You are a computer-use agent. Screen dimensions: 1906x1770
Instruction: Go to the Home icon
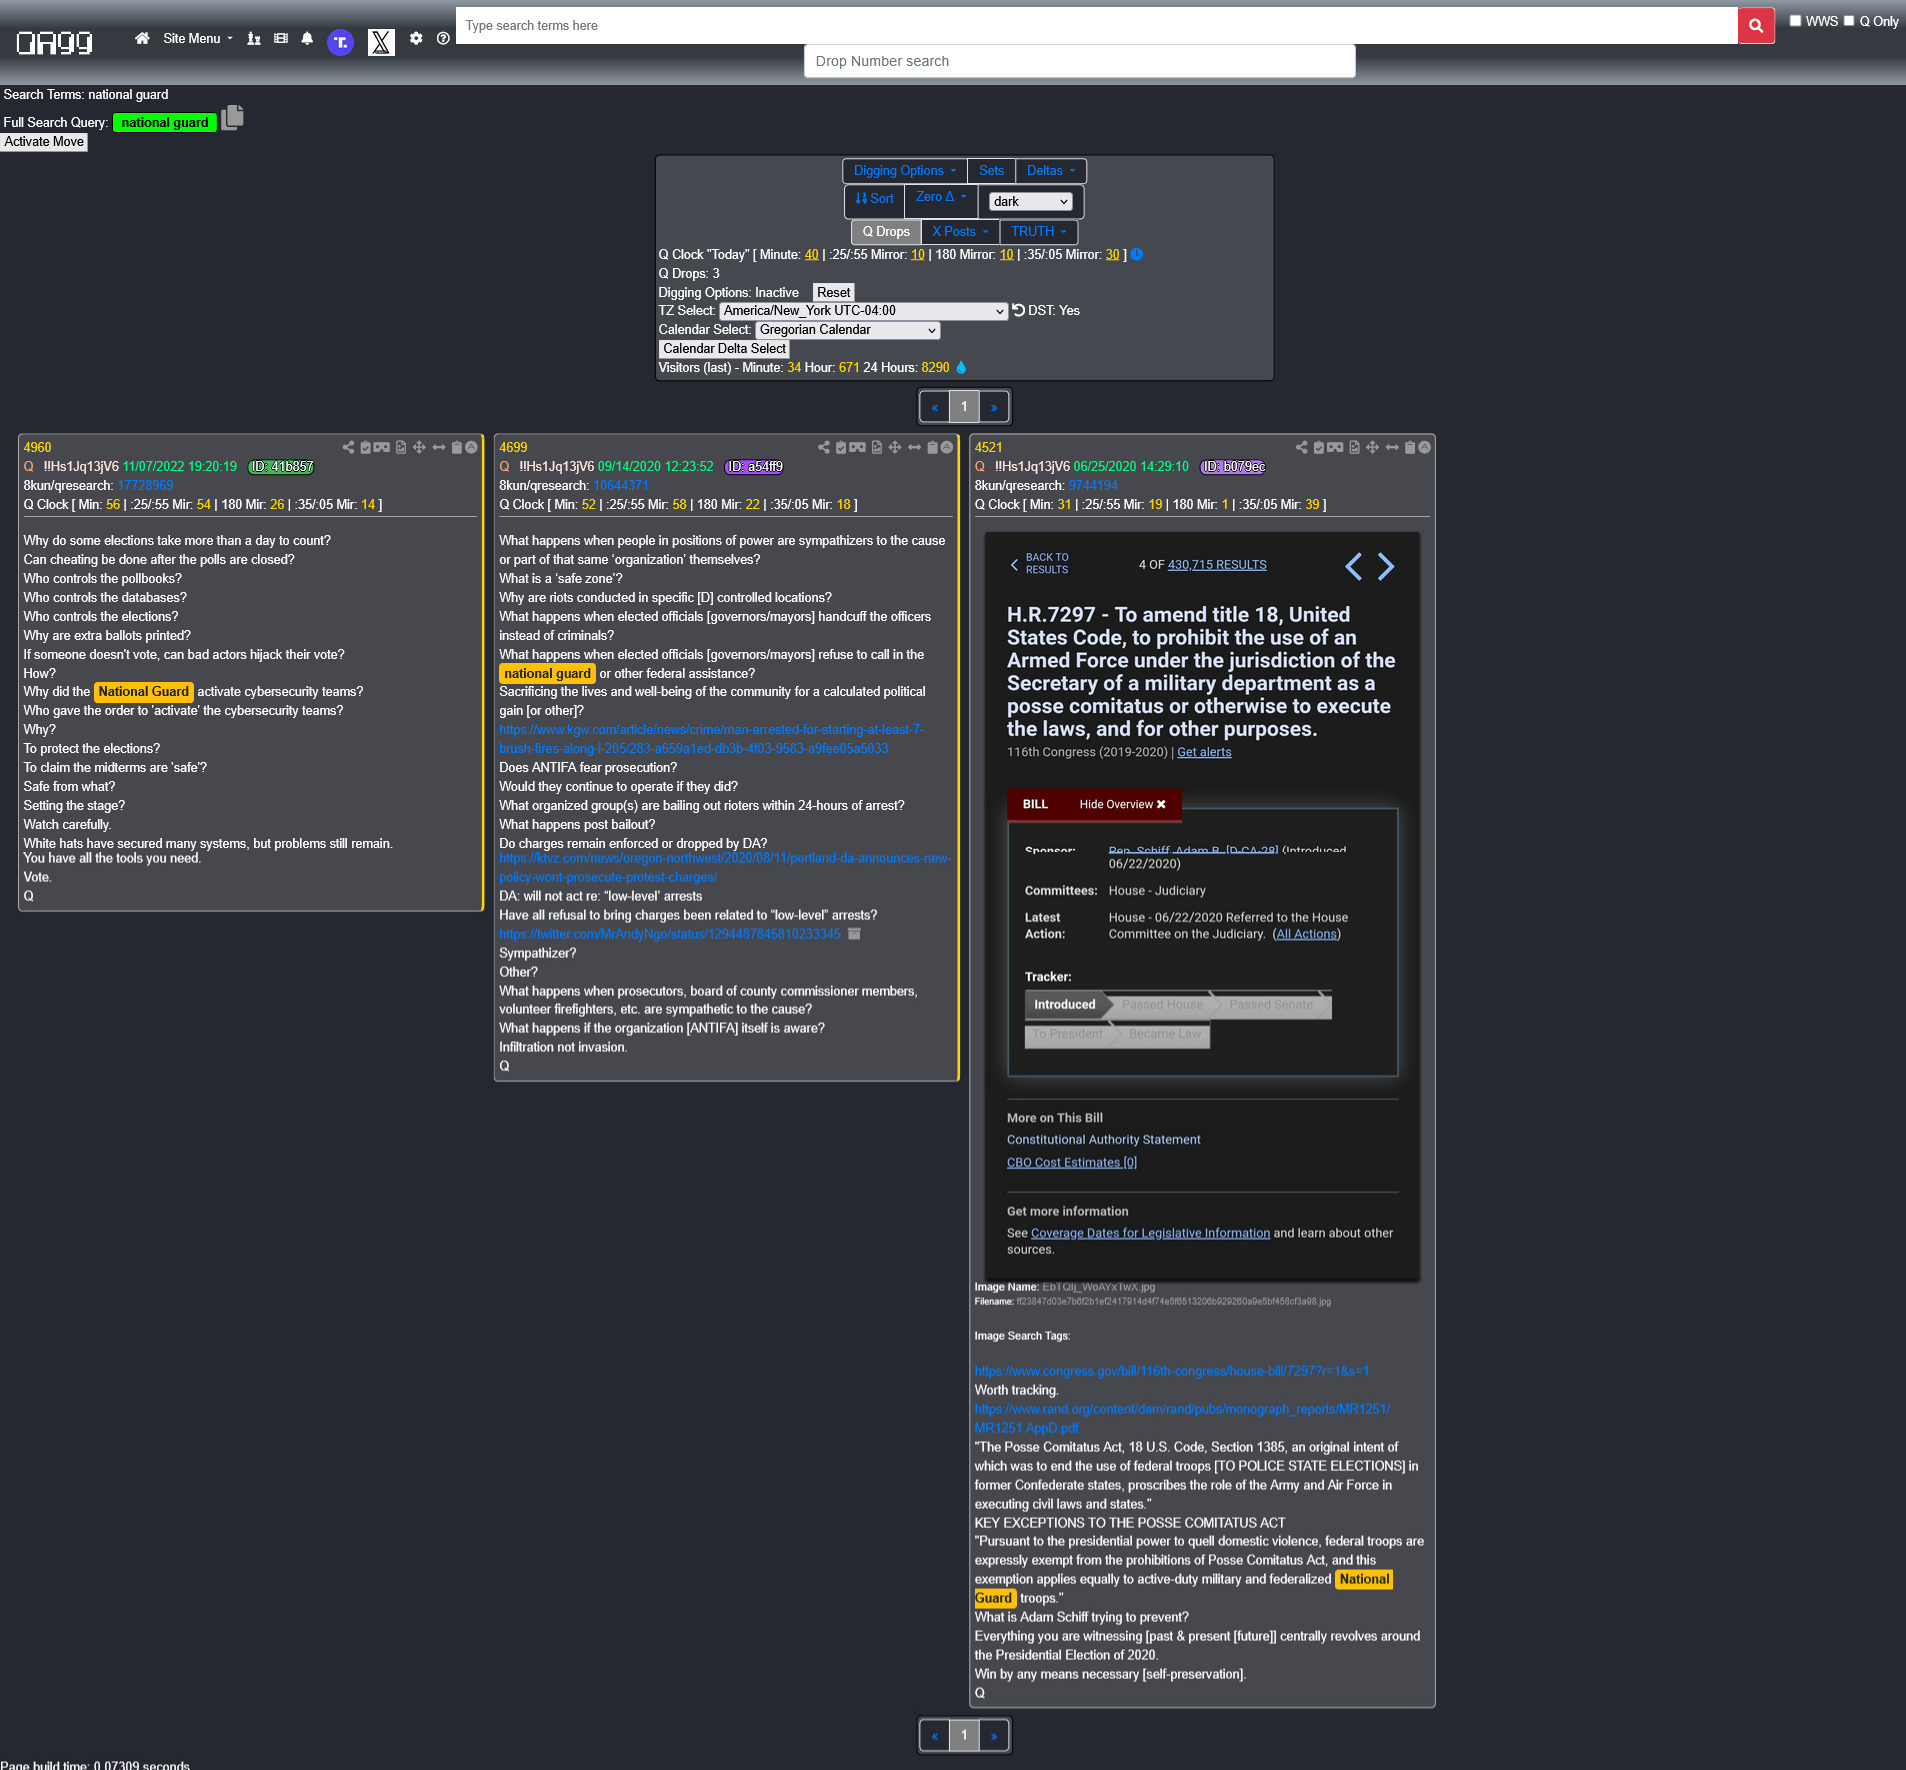[x=142, y=39]
